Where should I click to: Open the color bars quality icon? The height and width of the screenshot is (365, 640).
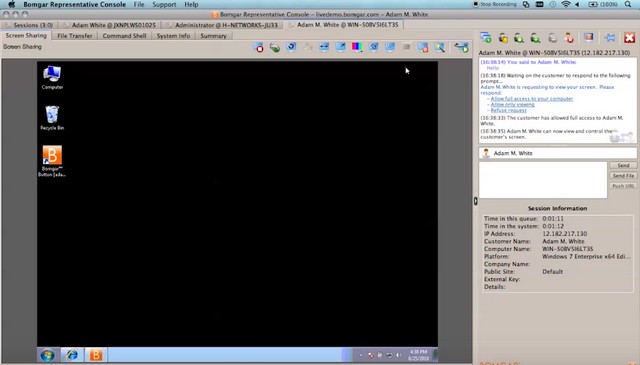tap(357, 47)
